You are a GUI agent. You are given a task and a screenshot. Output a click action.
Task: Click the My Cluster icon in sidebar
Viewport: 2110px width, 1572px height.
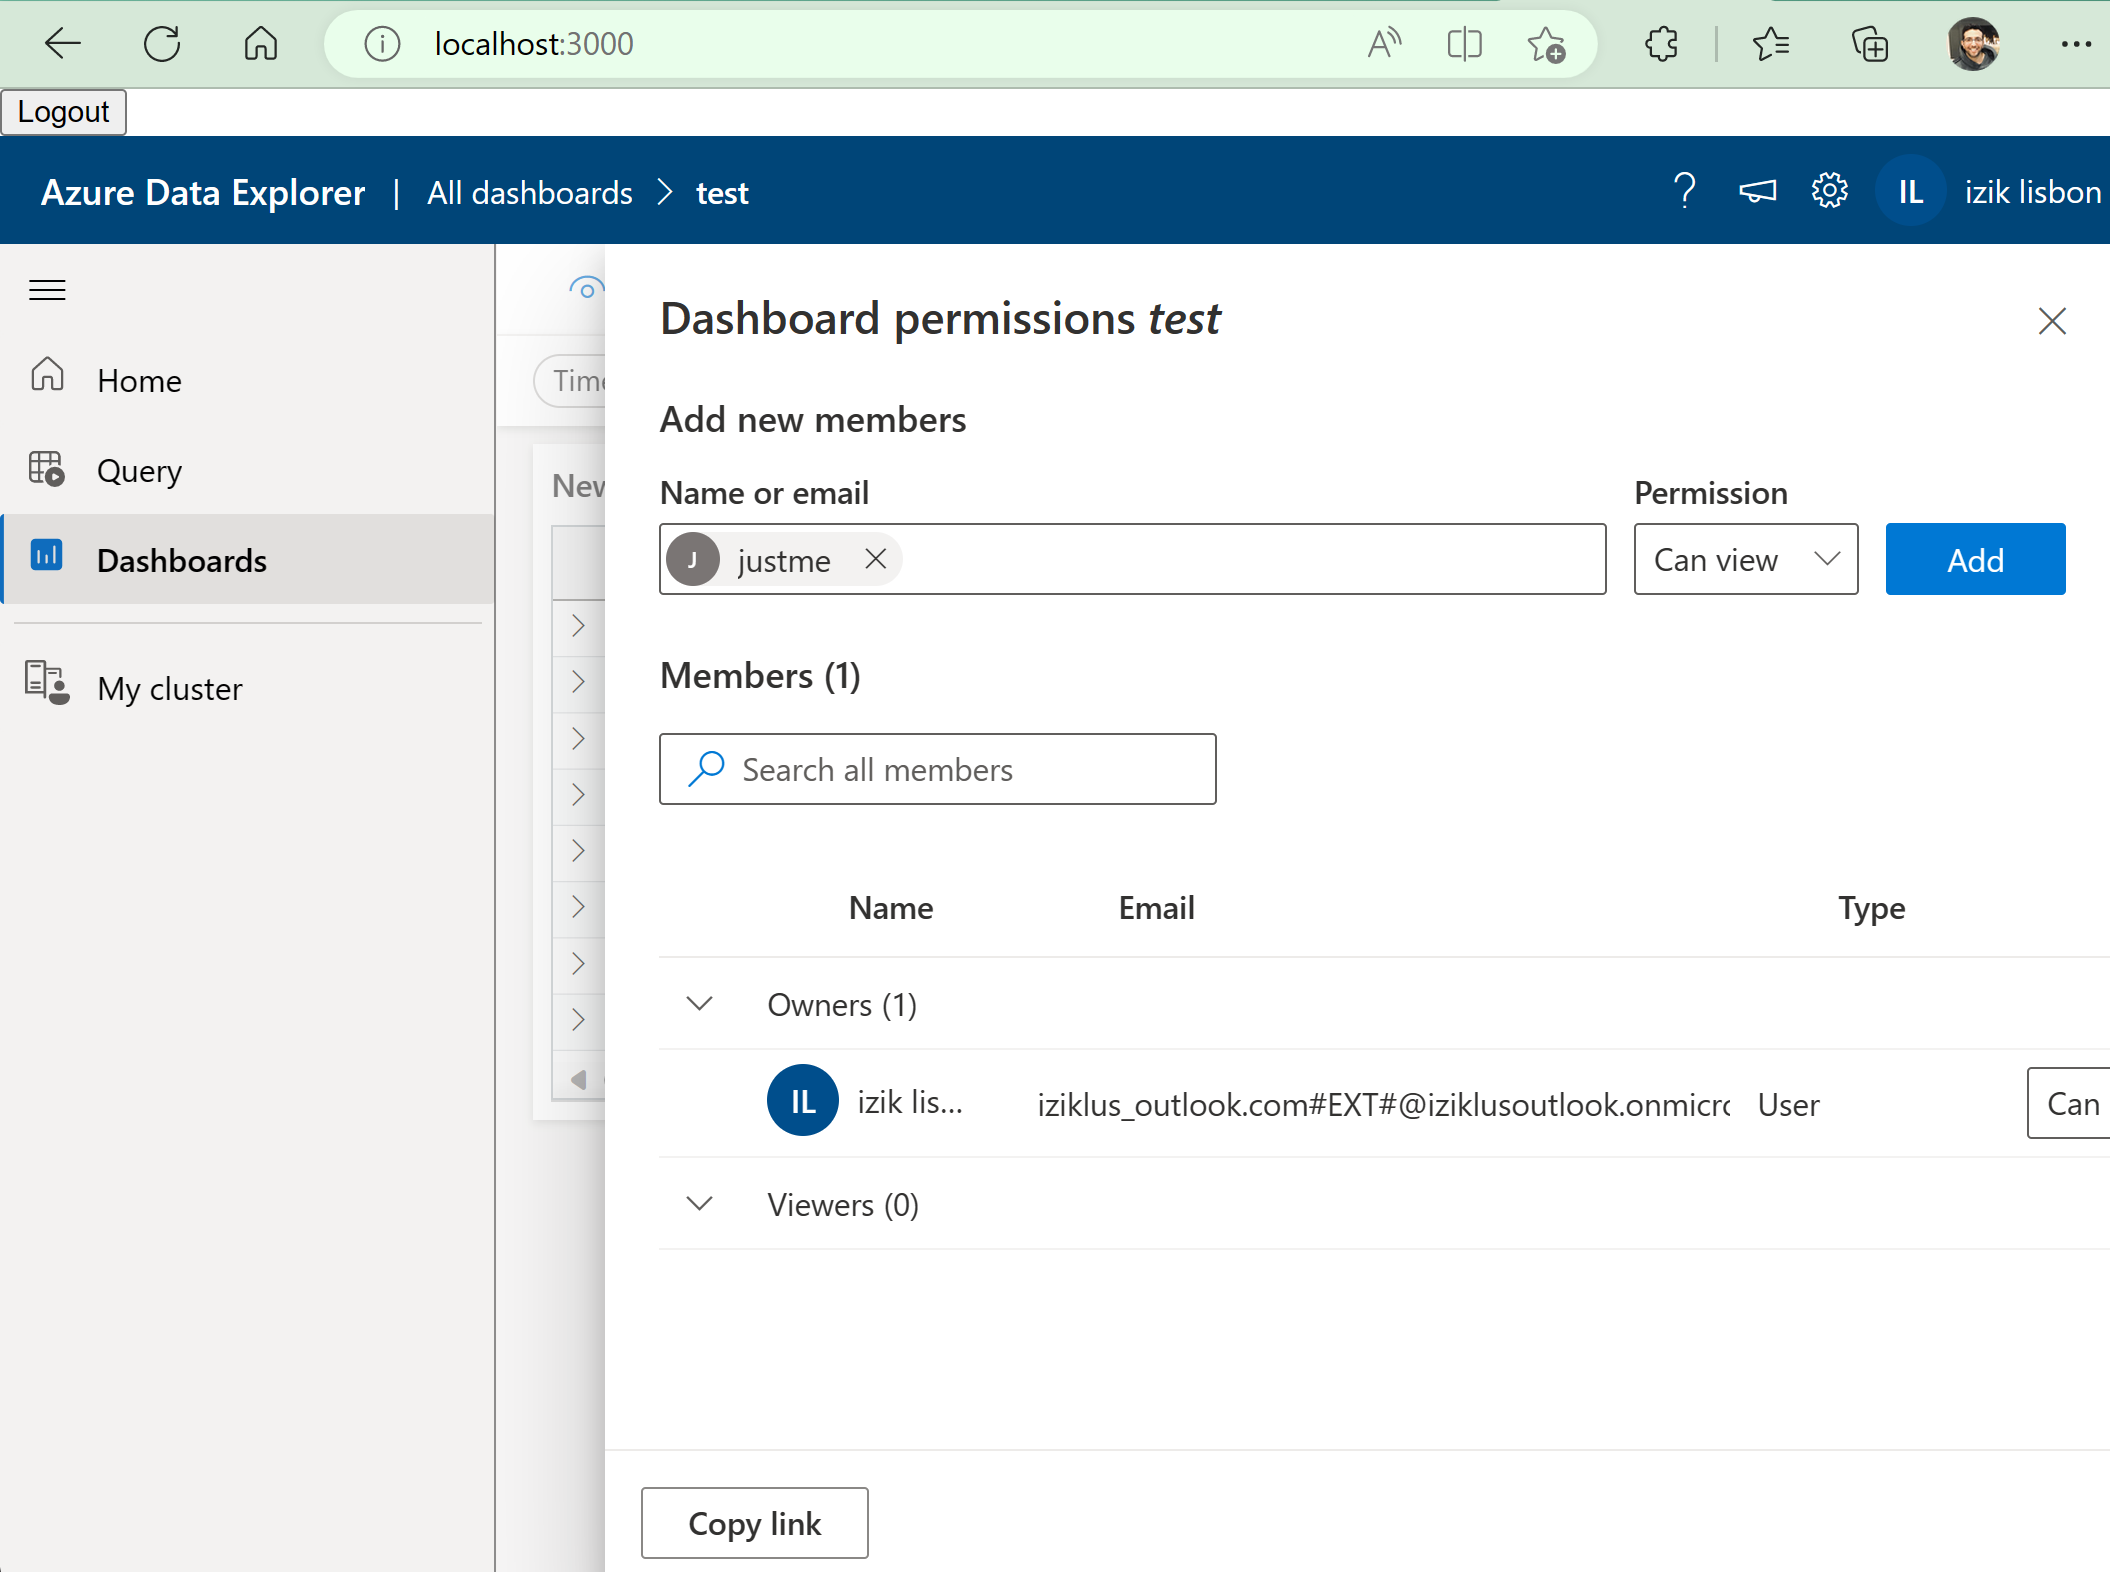(46, 685)
